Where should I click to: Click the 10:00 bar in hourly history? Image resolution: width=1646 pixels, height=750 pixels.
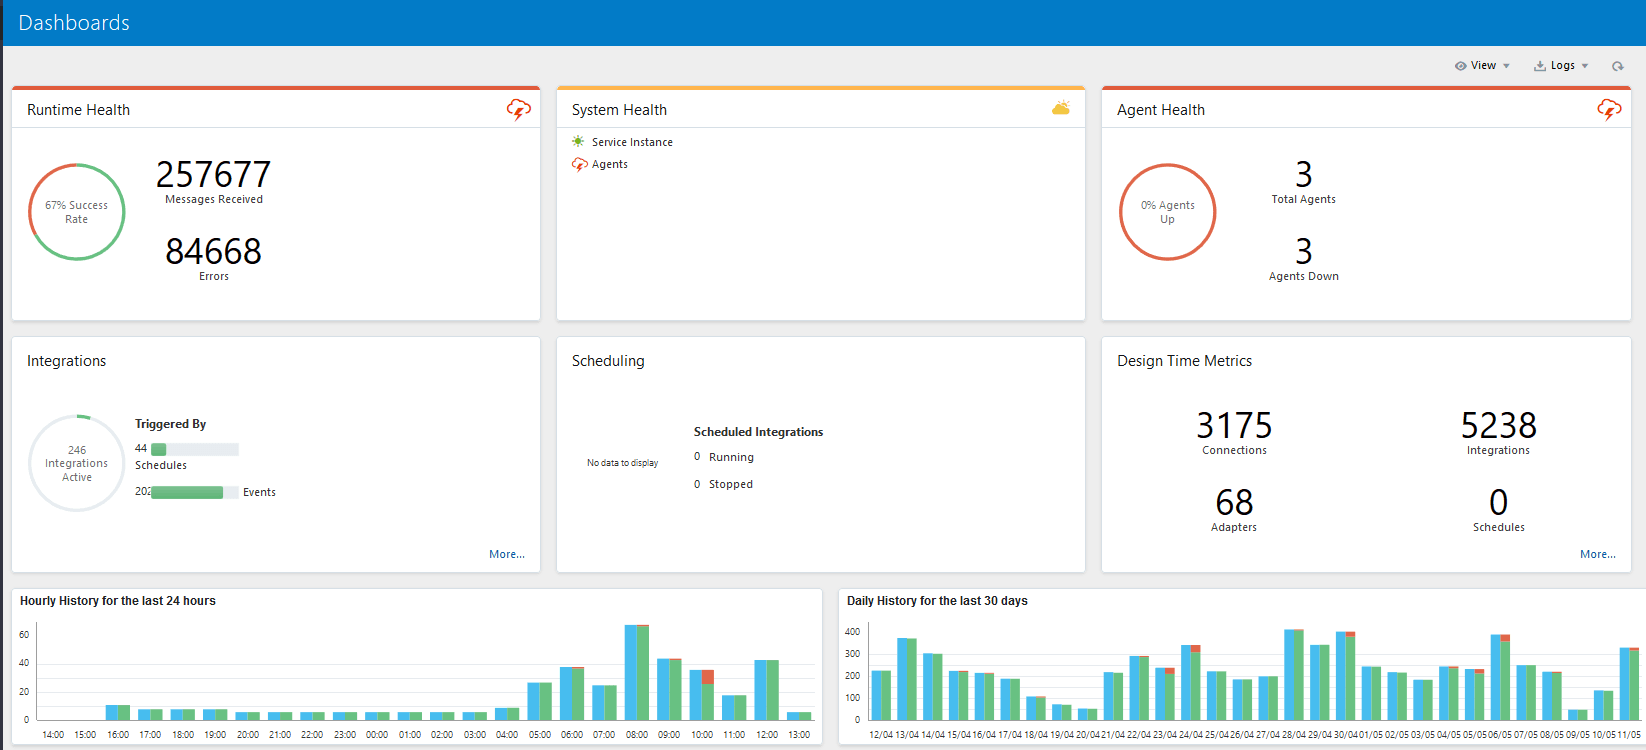pyautogui.click(x=702, y=695)
